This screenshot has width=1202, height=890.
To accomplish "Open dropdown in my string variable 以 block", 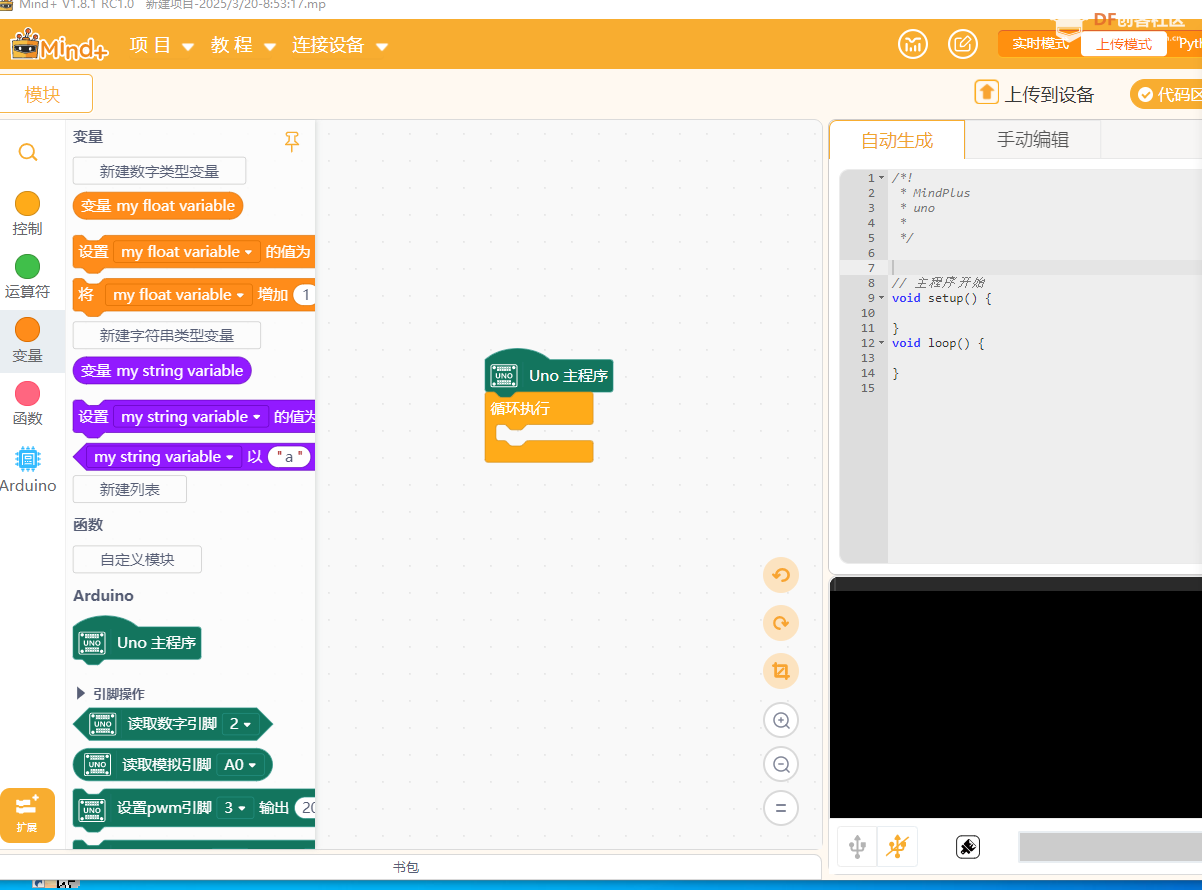I will coord(165,457).
